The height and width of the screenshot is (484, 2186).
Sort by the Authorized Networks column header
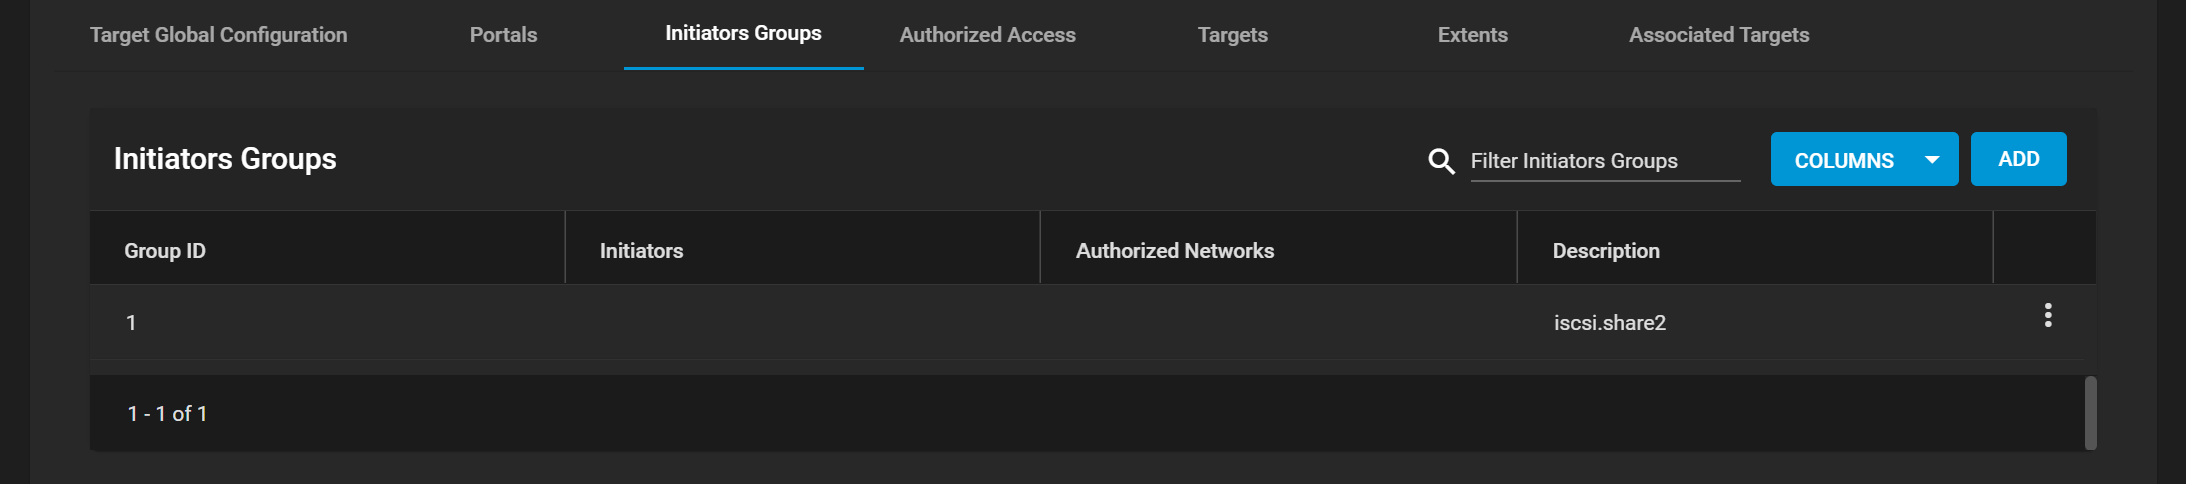tap(1175, 251)
